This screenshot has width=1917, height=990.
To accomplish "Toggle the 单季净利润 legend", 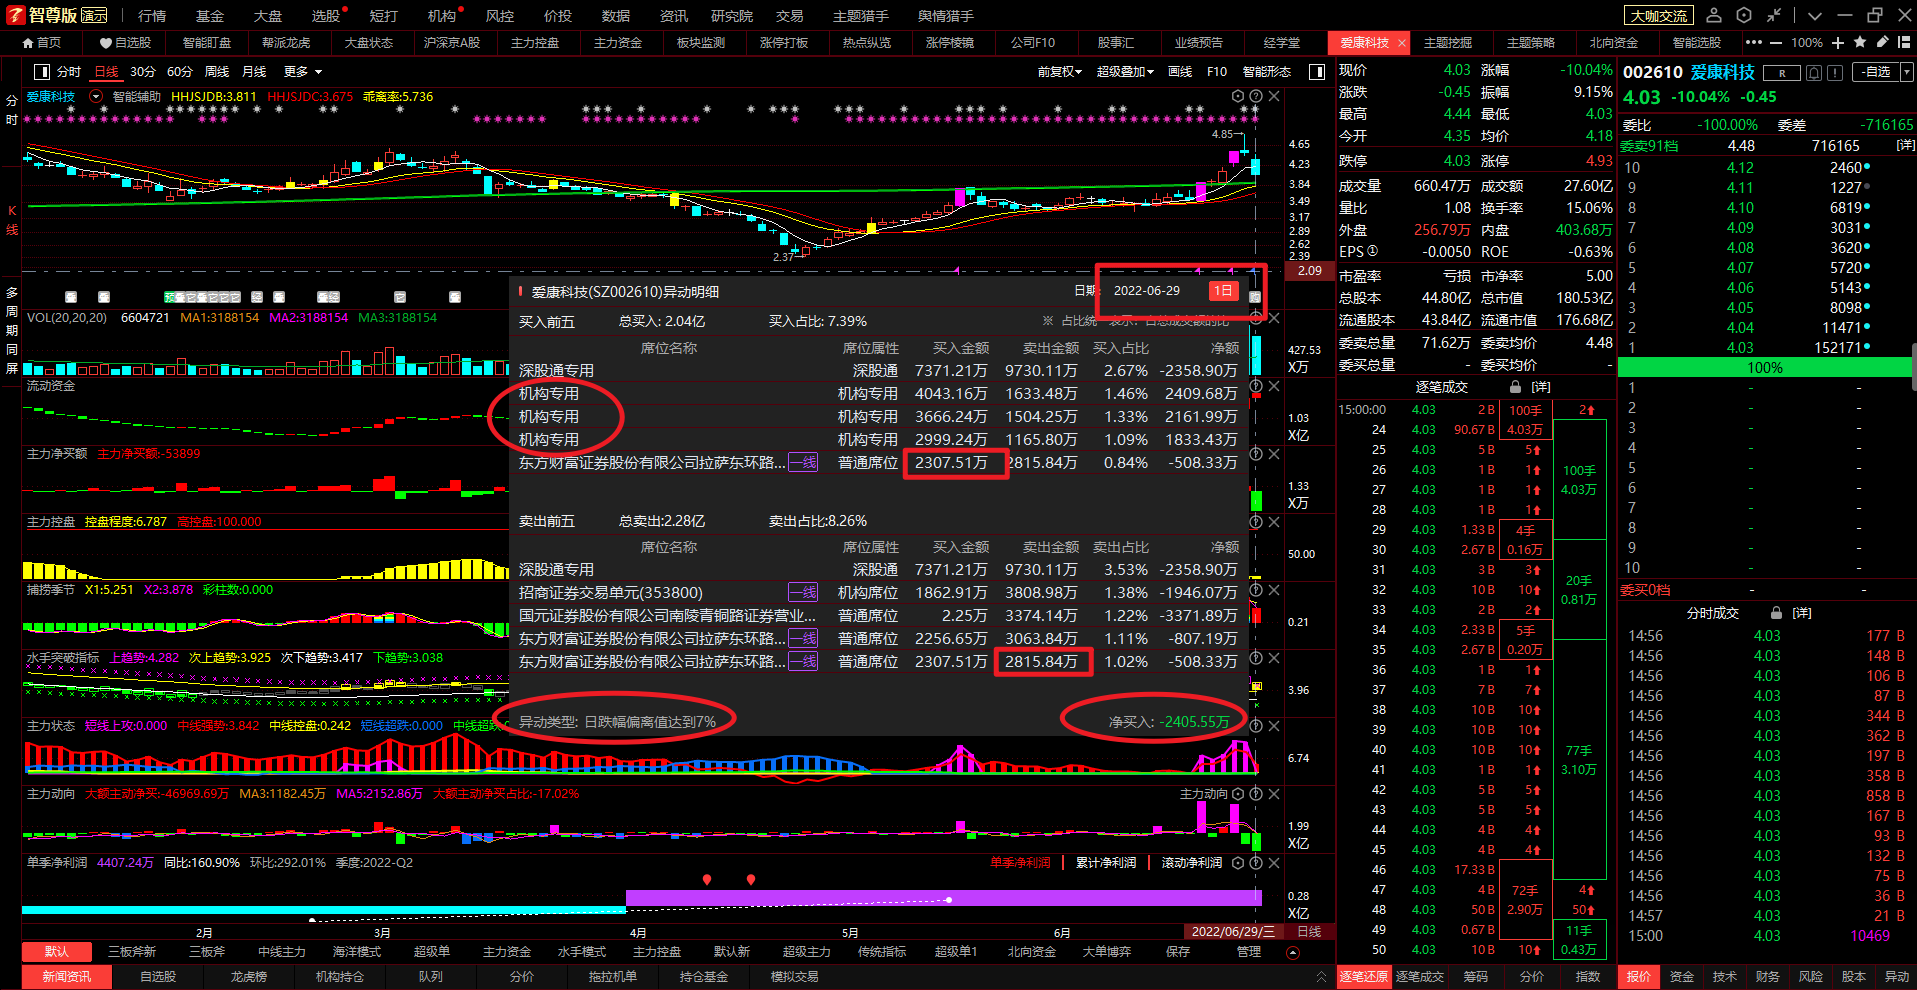I will (1020, 863).
